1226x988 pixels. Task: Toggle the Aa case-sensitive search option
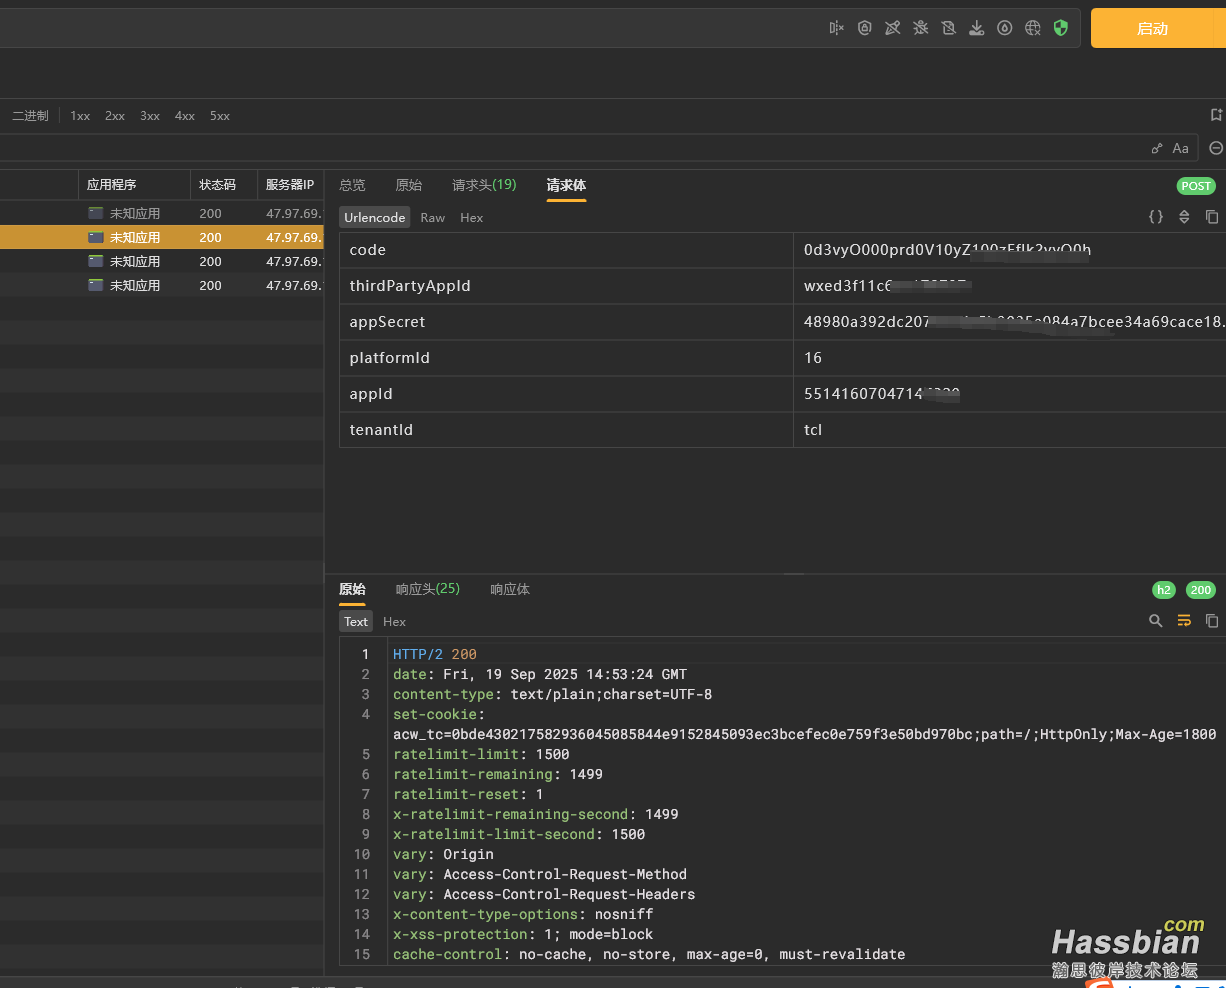click(x=1181, y=148)
